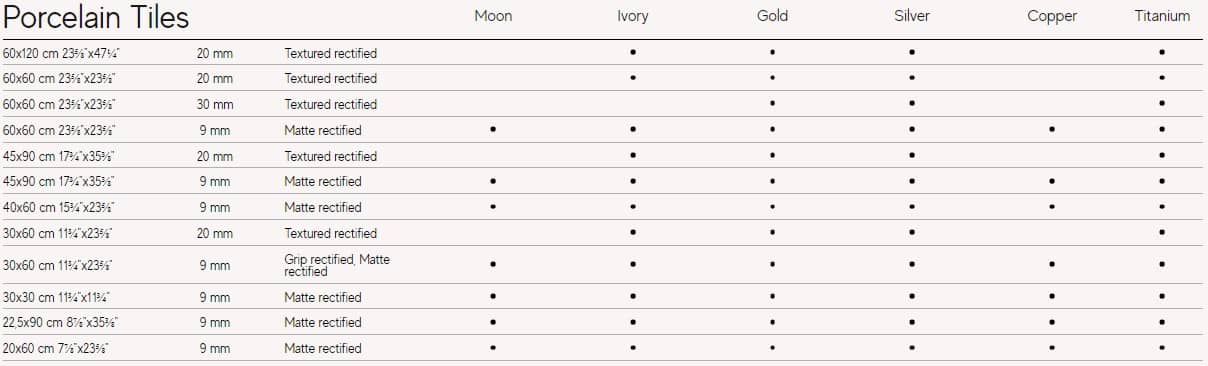Screen dimensions: 1208x366
Task: Select the 20x60 cm size label
Action: pos(56,348)
